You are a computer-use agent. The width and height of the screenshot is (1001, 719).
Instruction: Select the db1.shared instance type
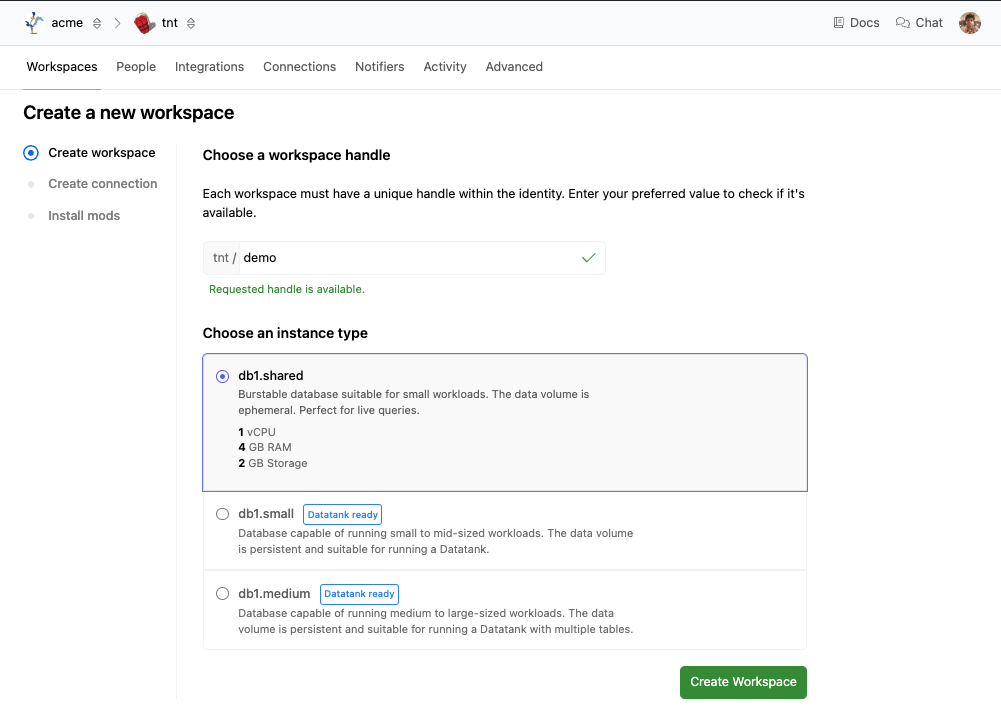[x=223, y=376]
